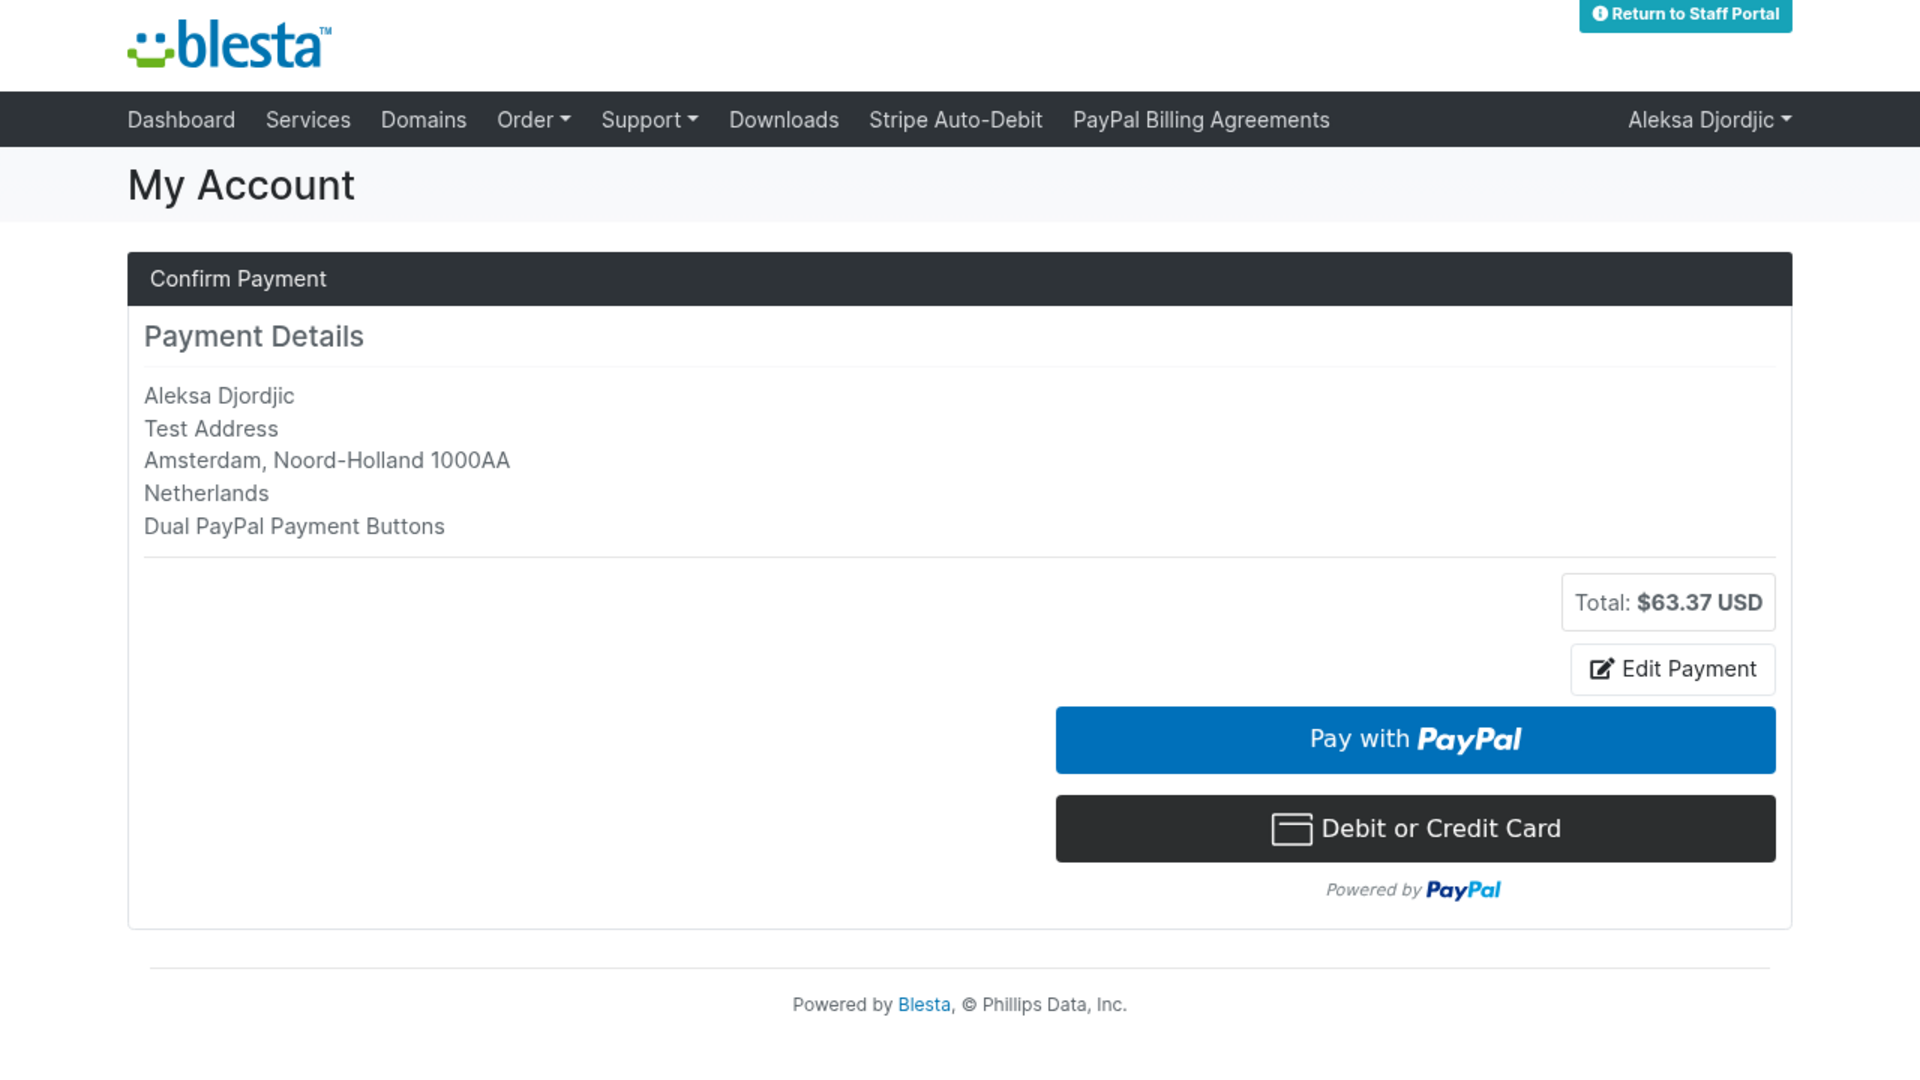Click the Payment Details heading
Image resolution: width=1920 pixels, height=1080 pixels.
tap(254, 337)
